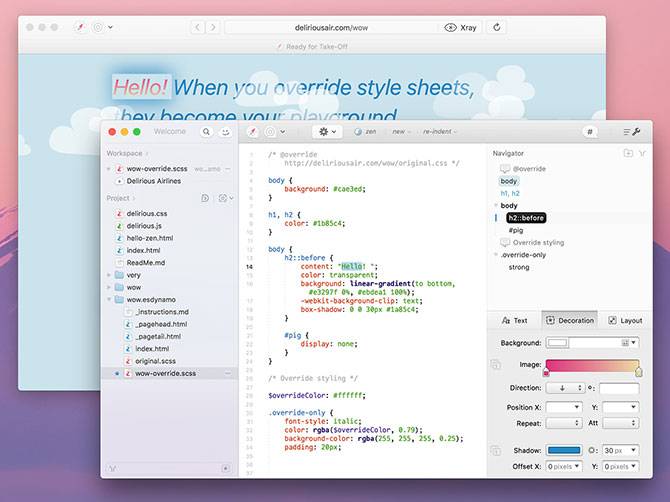The width and height of the screenshot is (670, 502).
Task: Go back in the browser window
Action: click(x=197, y=27)
